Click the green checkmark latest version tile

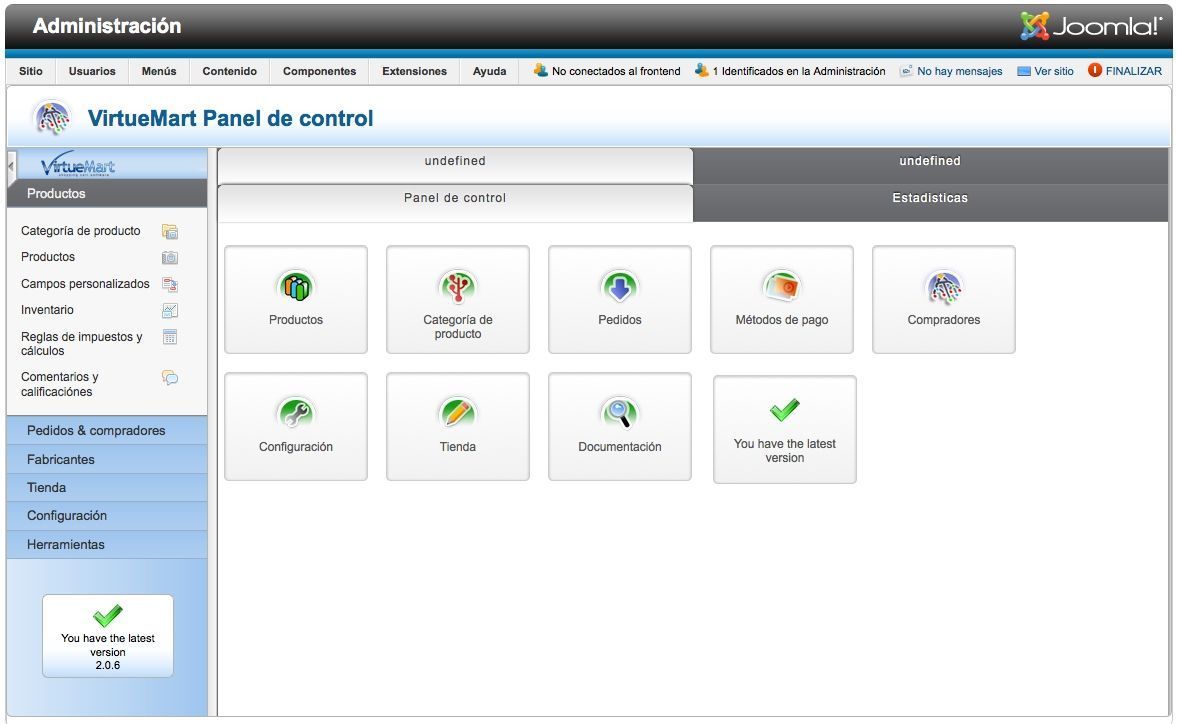(x=784, y=429)
